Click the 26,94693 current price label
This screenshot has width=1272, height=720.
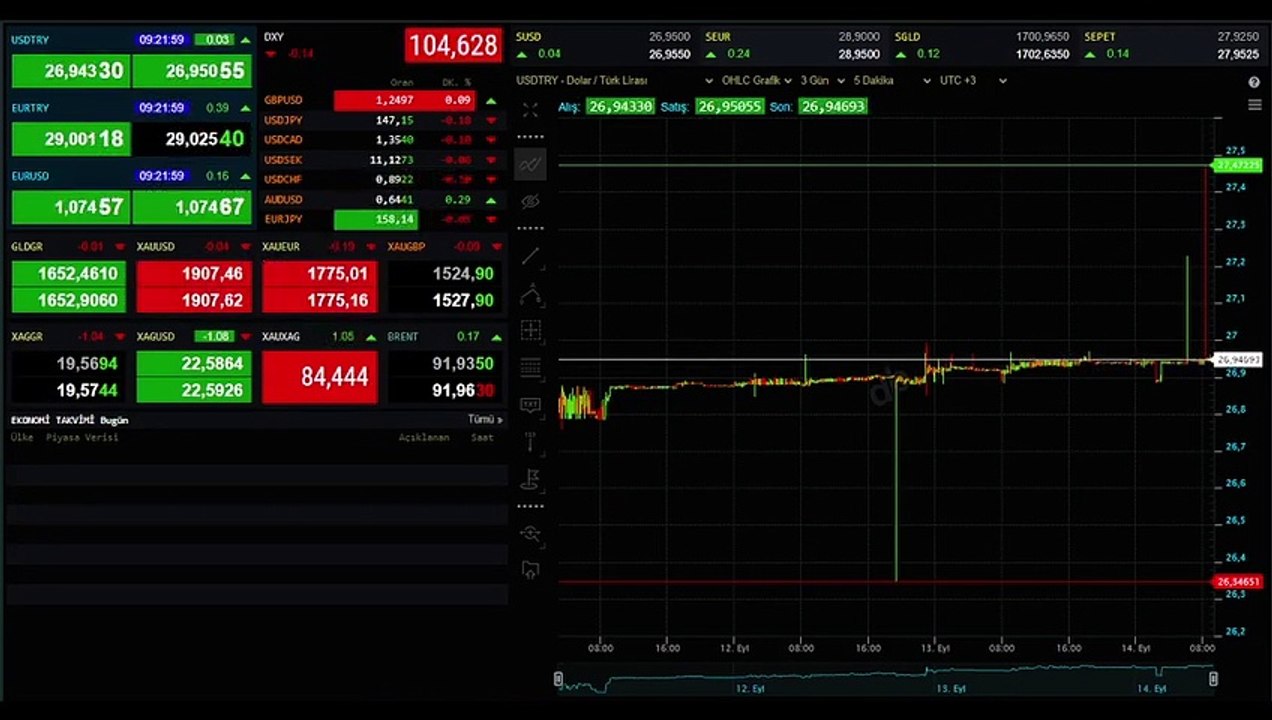click(x=1237, y=359)
